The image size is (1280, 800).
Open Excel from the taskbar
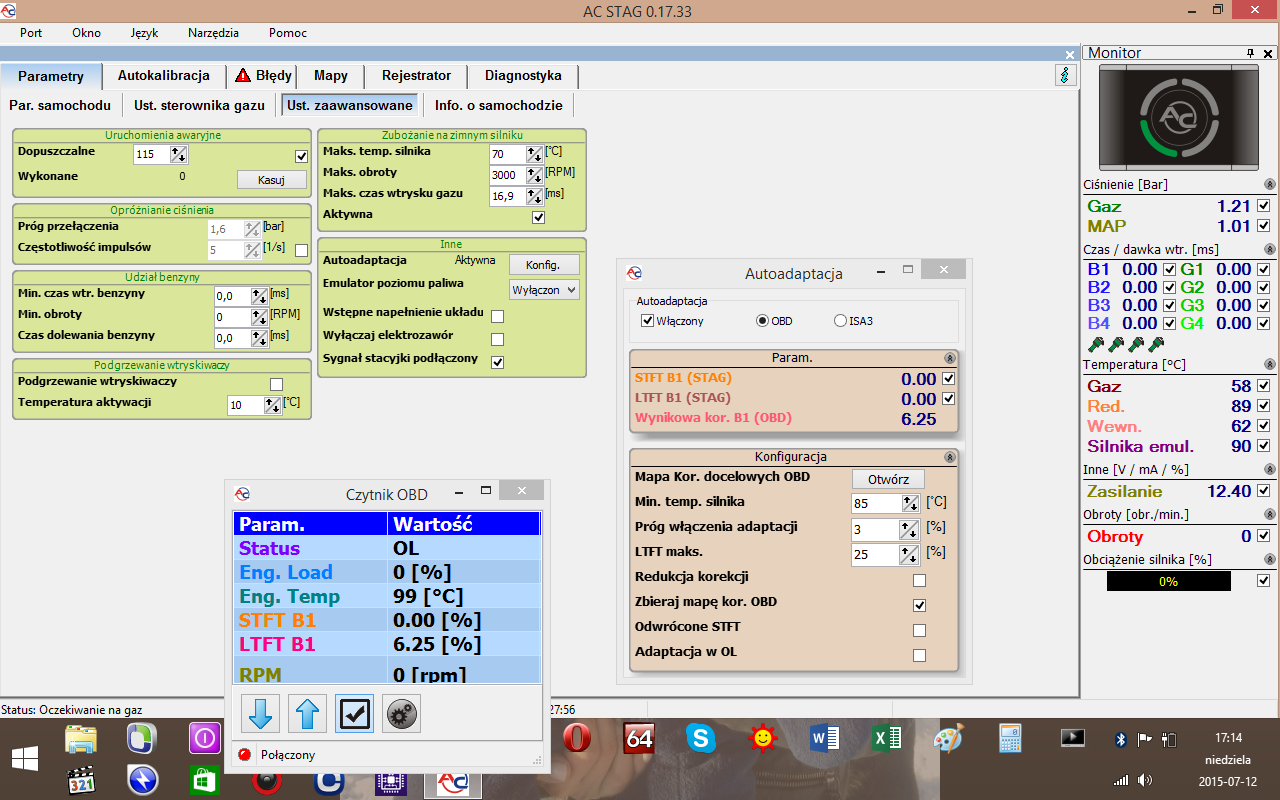coord(887,740)
